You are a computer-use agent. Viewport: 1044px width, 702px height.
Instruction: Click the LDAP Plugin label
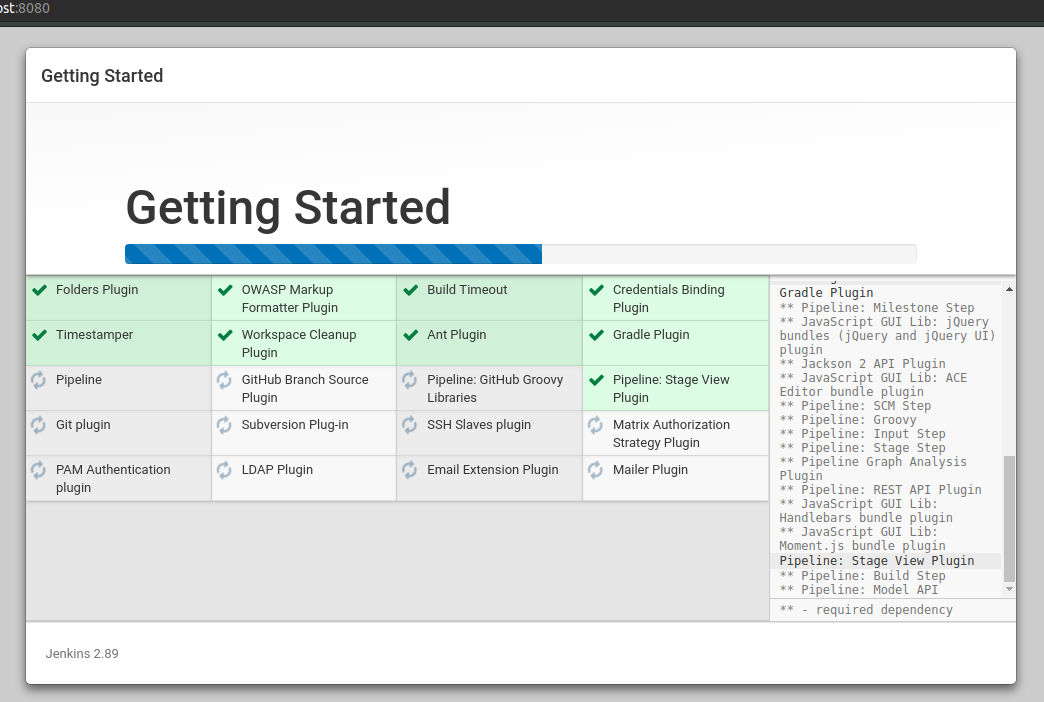[277, 470]
